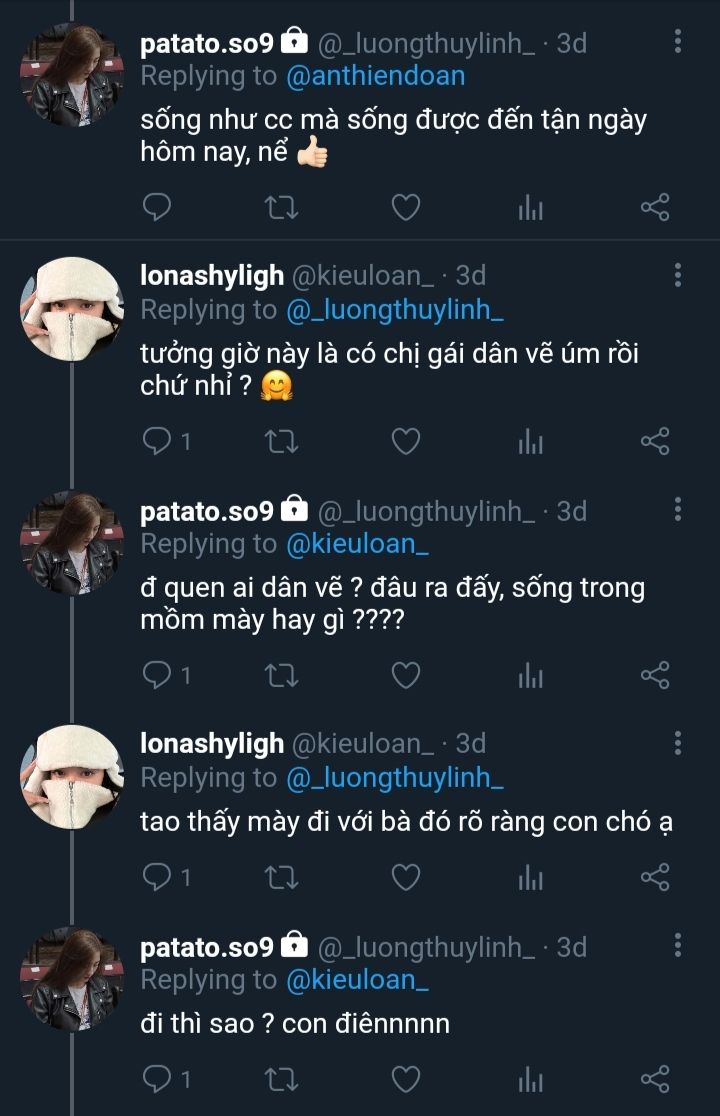Viewport: 720px width, 1116px height.
Task: Reply to the first tweet about 'sống như cc'
Action: pyautogui.click(x=157, y=208)
